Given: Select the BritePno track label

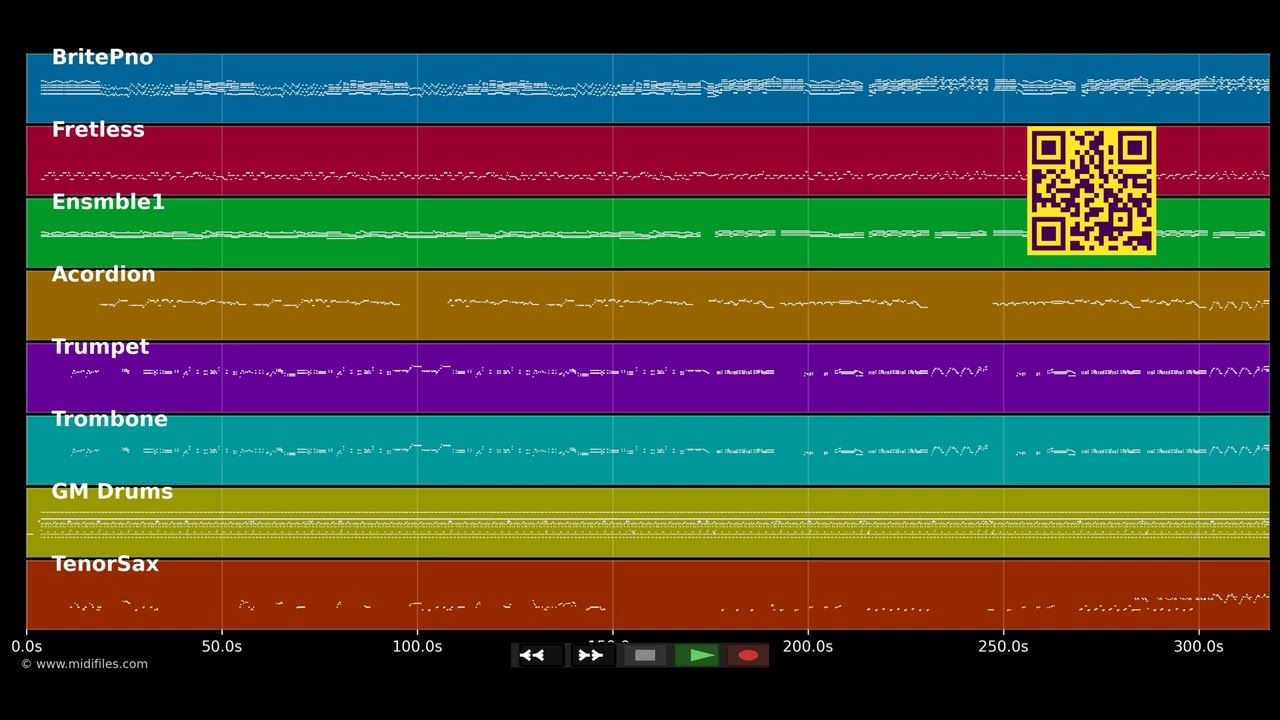Looking at the screenshot, I should [x=102, y=58].
